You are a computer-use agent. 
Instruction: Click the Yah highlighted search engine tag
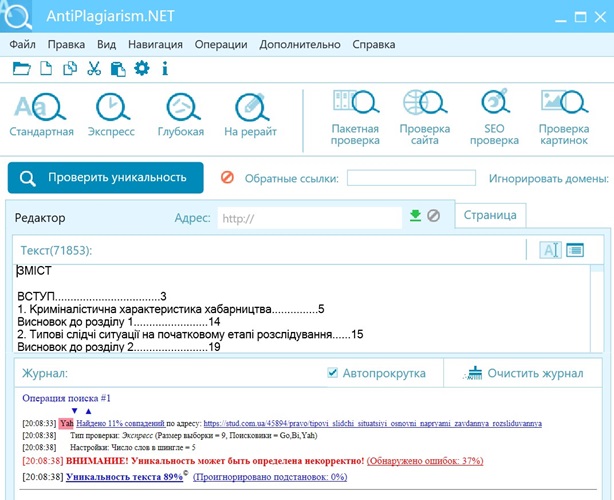coord(67,423)
